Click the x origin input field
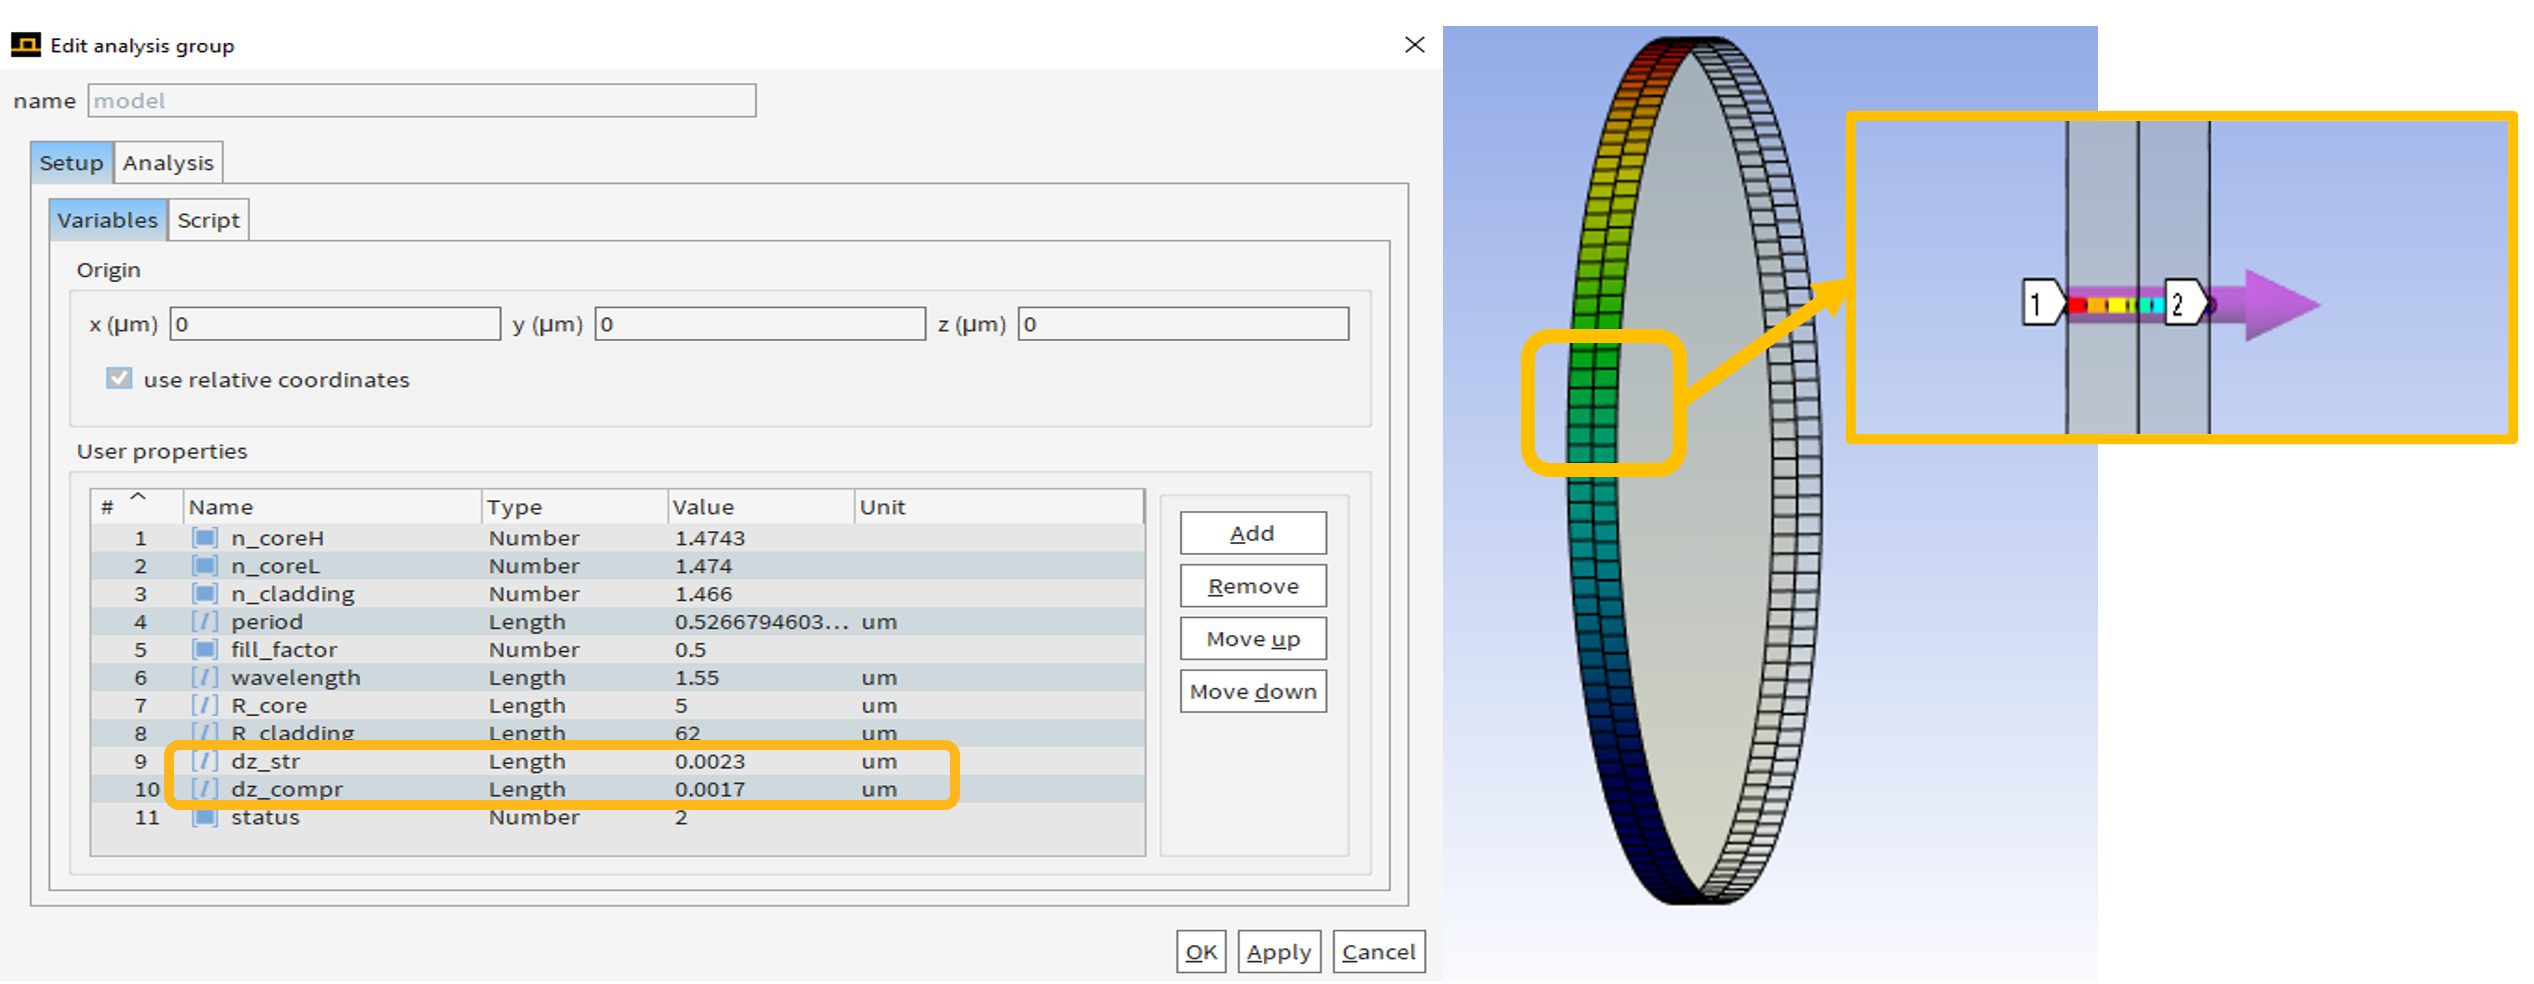This screenshot has height=984, width=2534. pos(335,324)
